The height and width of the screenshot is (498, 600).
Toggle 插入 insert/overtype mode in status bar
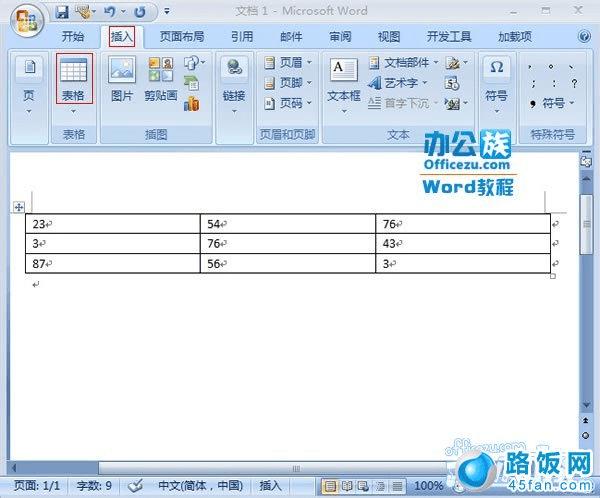pos(270,486)
